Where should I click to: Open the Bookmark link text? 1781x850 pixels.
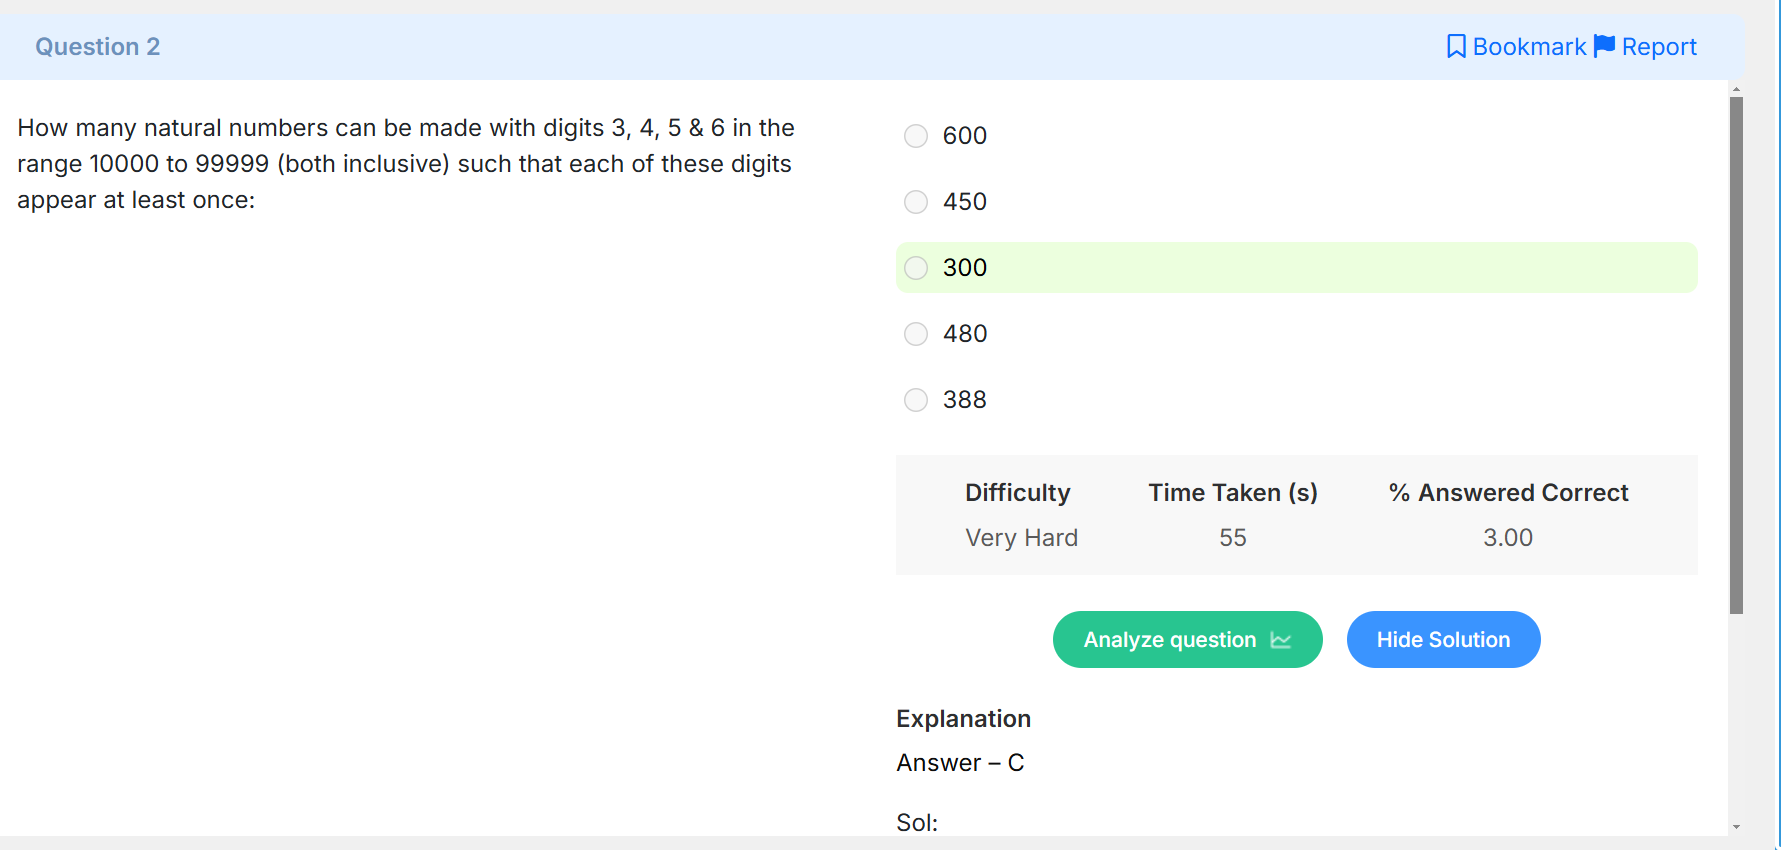(1529, 47)
